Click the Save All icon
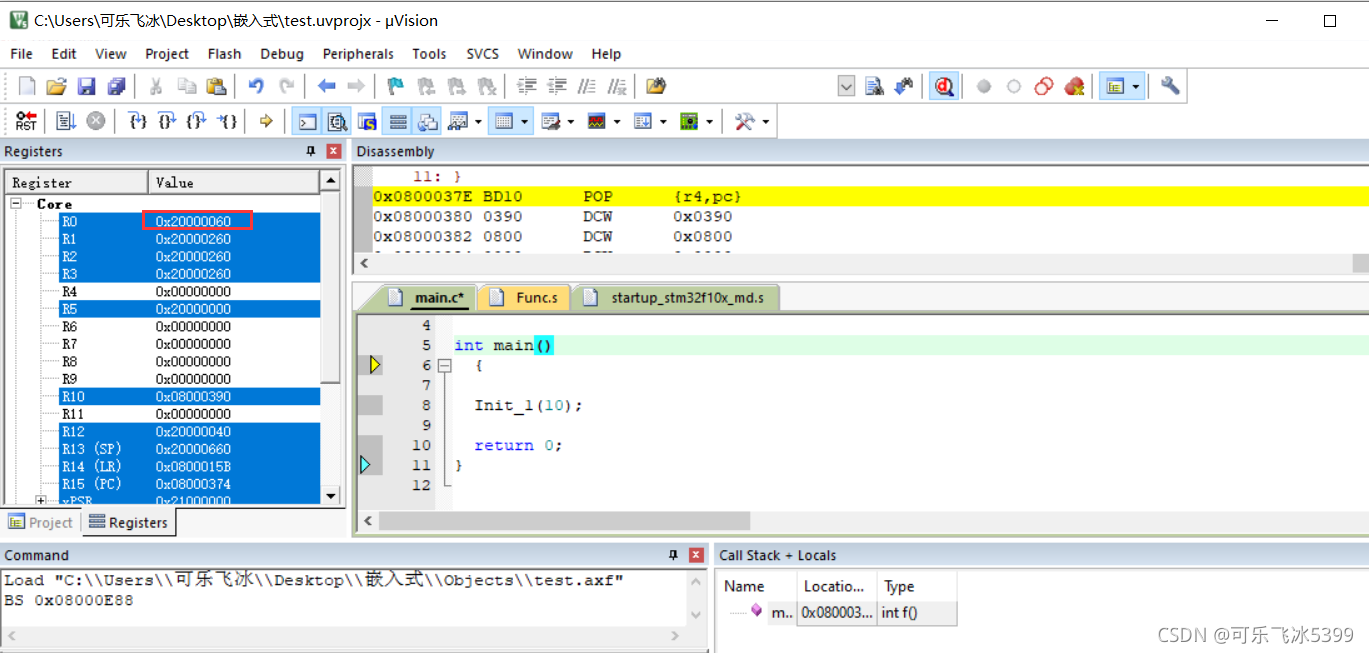The image size is (1369, 653). tap(116, 86)
